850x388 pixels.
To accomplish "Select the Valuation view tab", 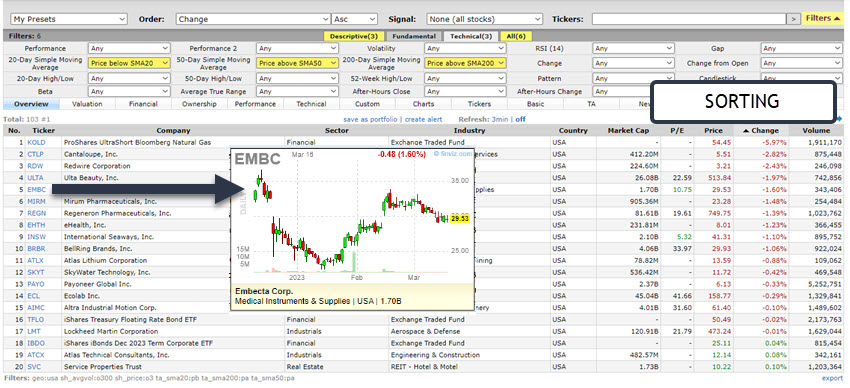I will pyautogui.click(x=87, y=104).
